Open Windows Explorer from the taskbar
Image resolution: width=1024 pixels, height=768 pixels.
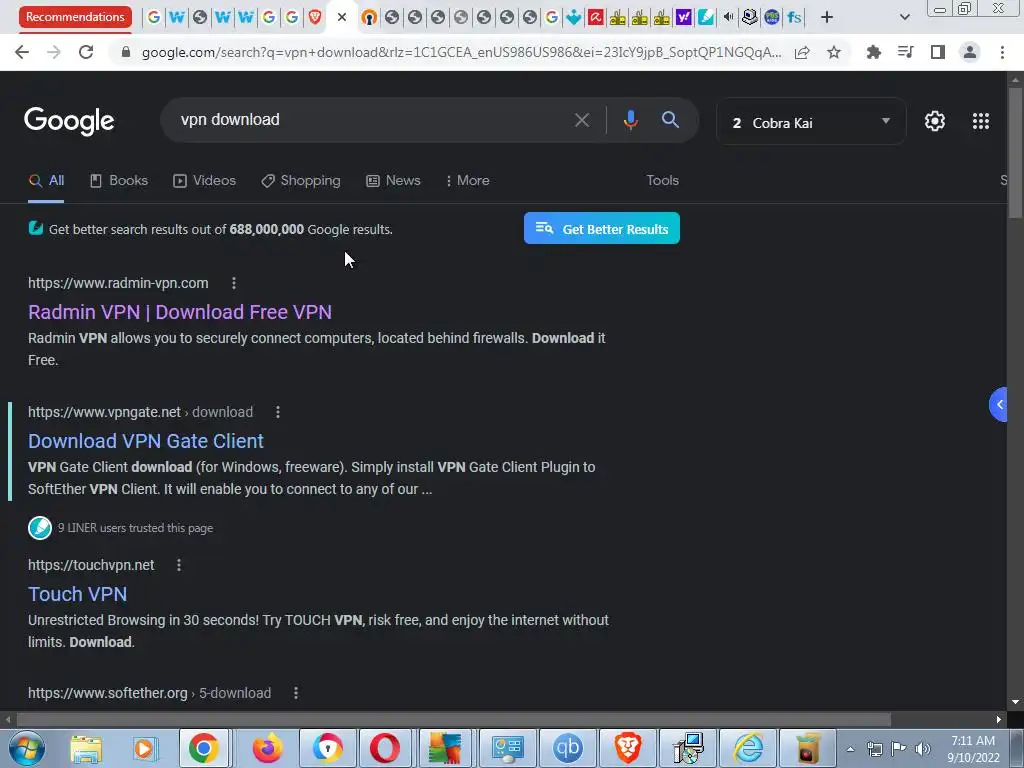86,748
